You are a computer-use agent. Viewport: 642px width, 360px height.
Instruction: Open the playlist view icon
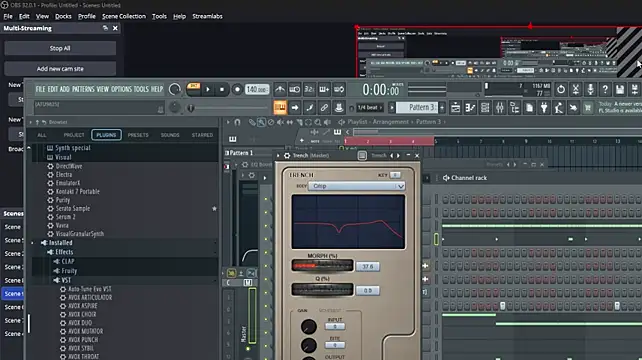pyautogui.click(x=455, y=108)
